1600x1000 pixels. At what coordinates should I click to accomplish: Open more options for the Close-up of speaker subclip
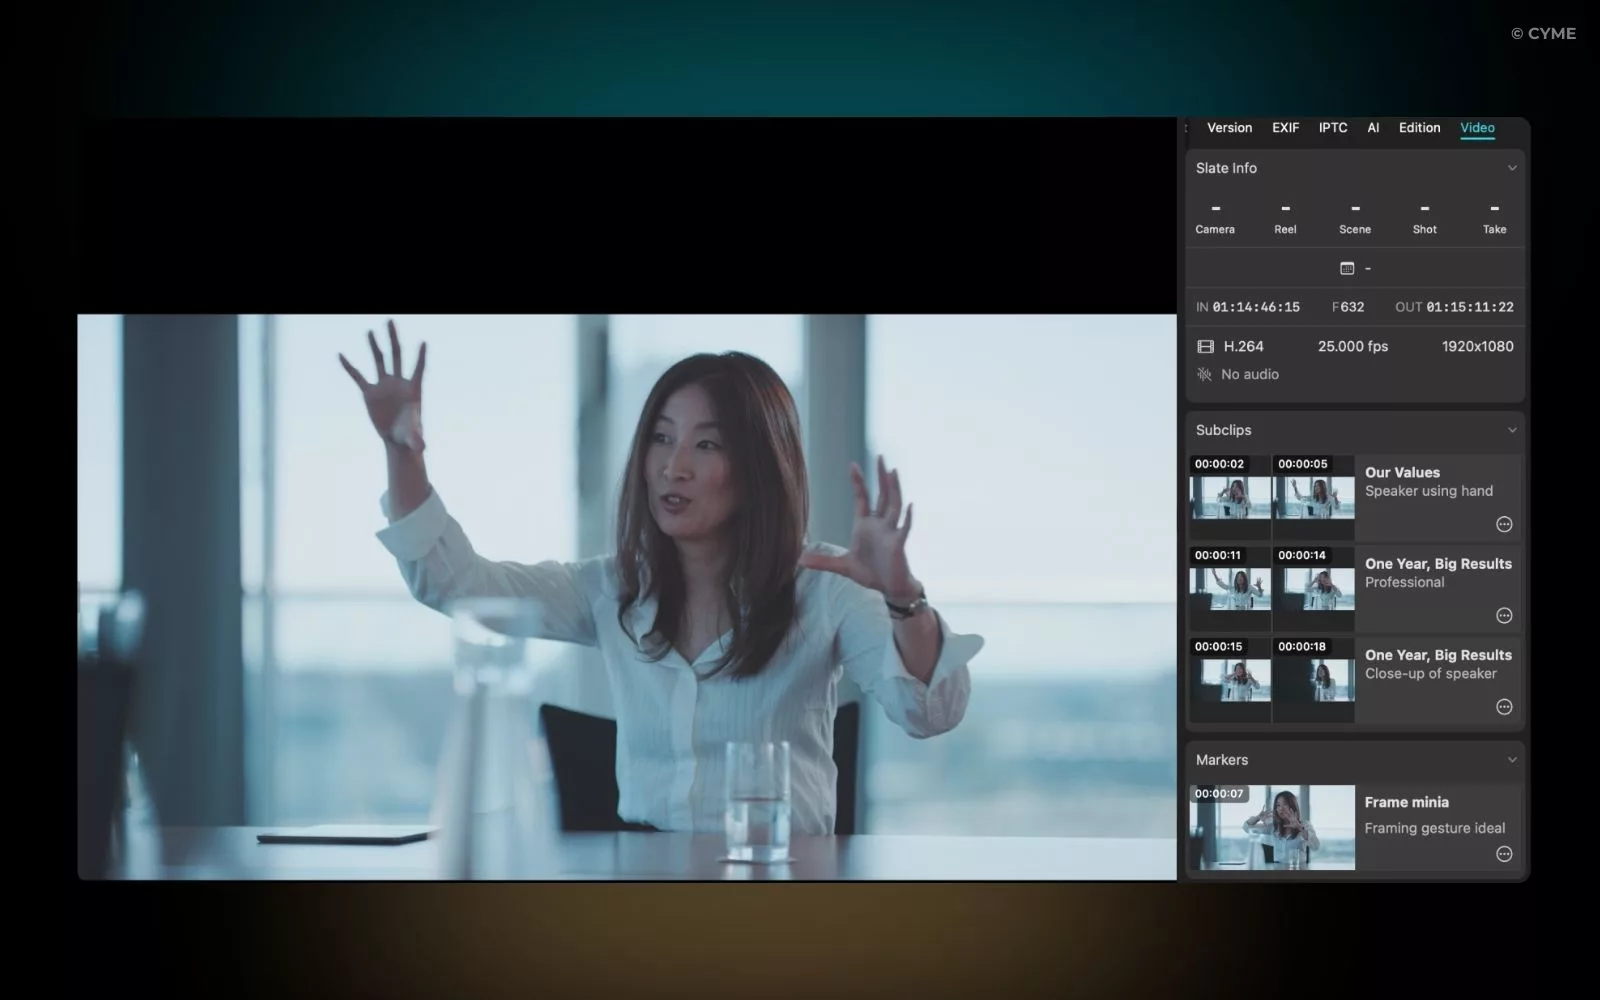1504,707
